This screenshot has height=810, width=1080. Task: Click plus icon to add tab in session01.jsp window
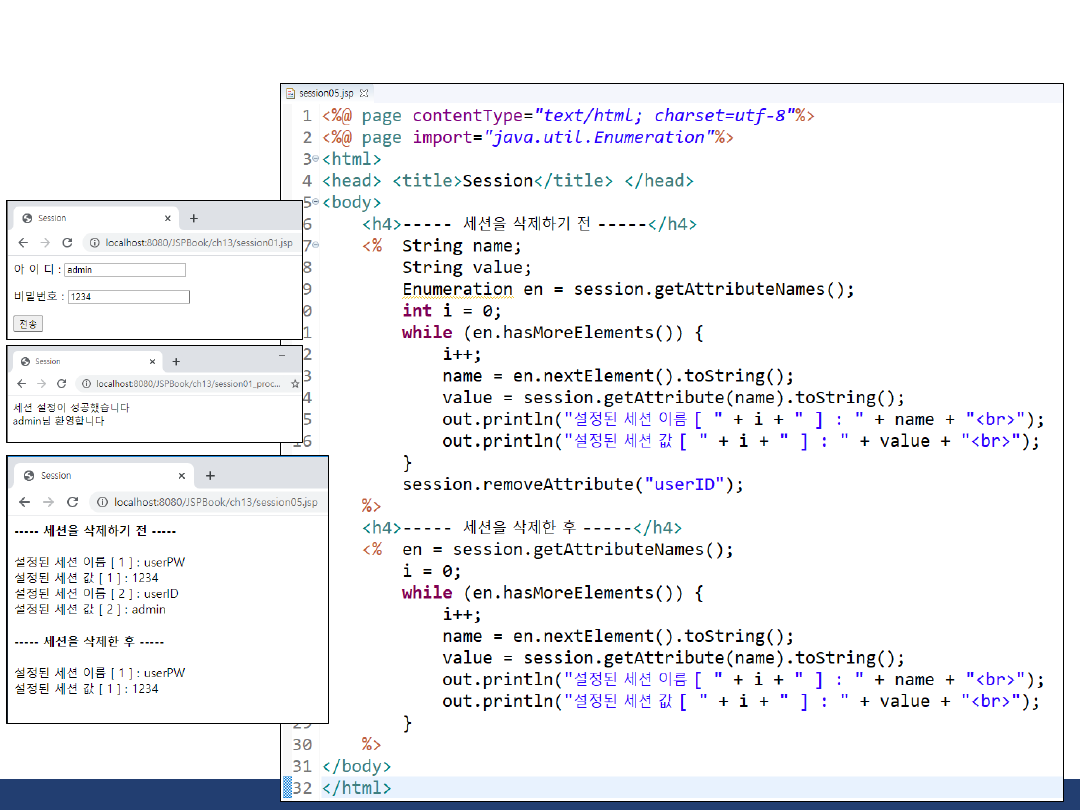tap(194, 218)
